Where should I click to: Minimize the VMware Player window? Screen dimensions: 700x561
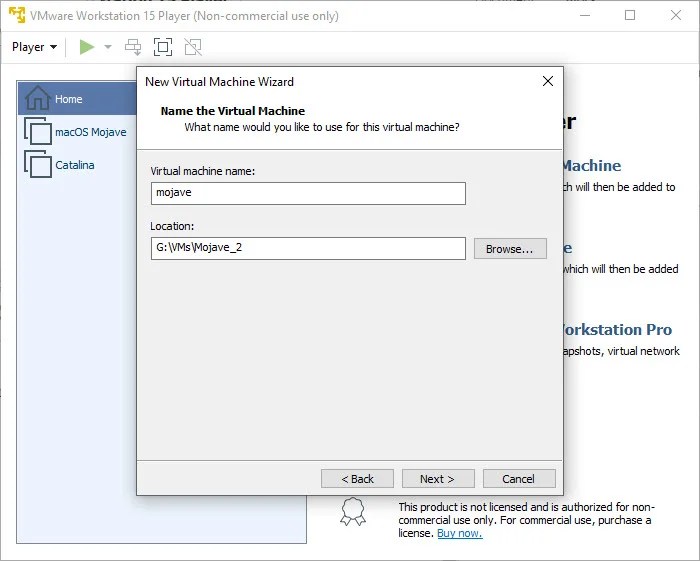pyautogui.click(x=585, y=15)
